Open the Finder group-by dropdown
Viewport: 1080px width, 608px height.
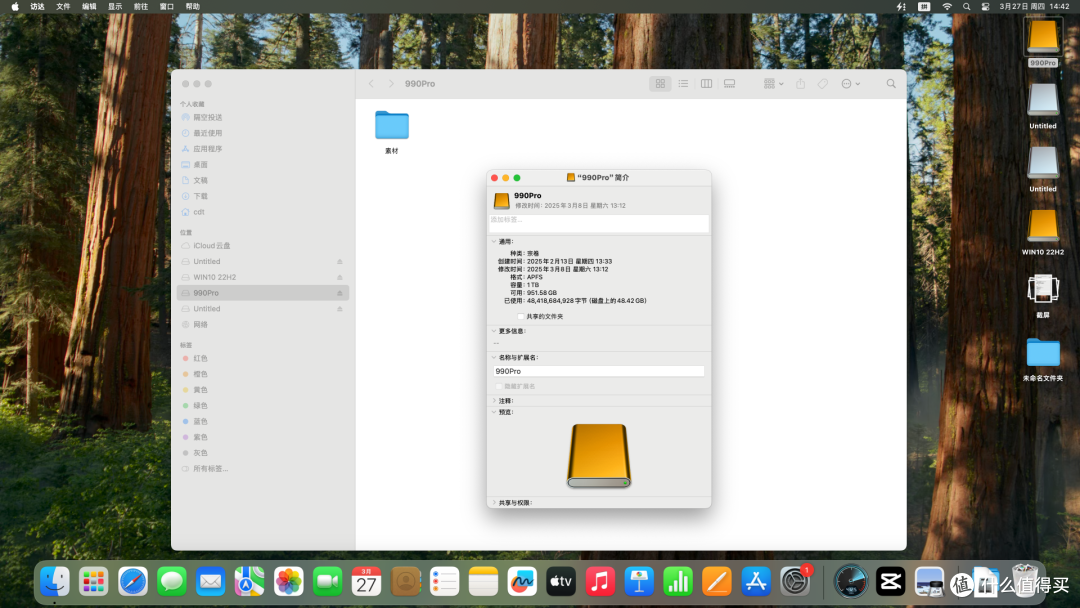click(773, 83)
